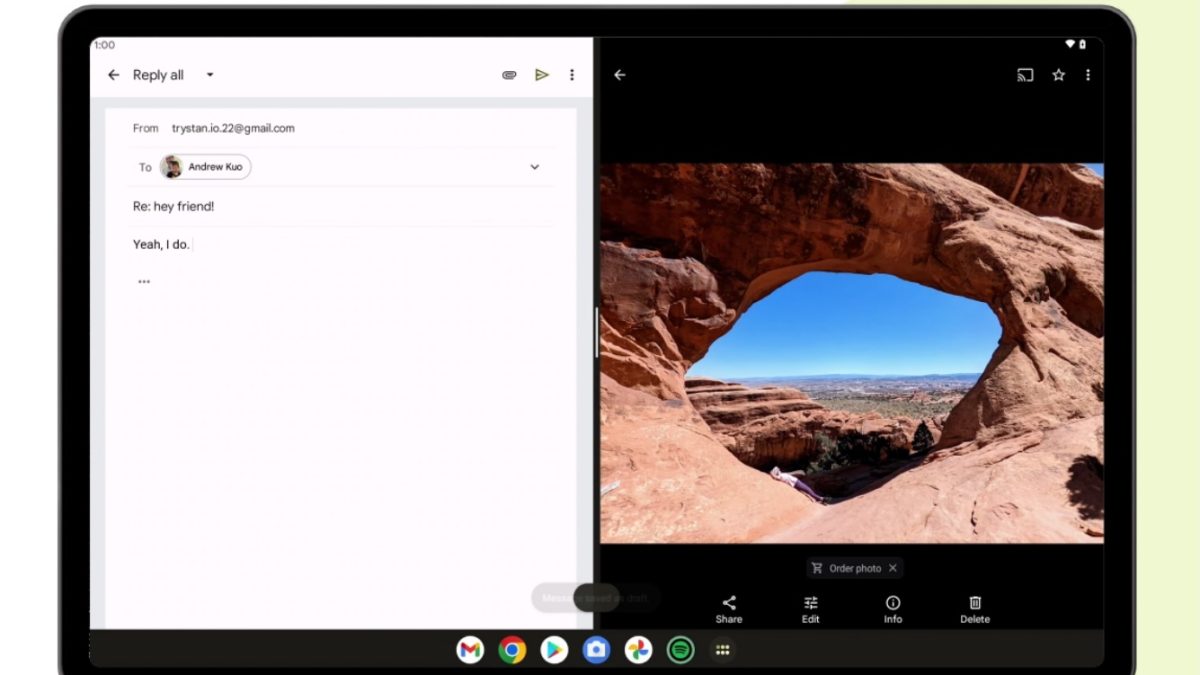Cast the photo using the cast icon
This screenshot has width=1200, height=675.
[1025, 75]
